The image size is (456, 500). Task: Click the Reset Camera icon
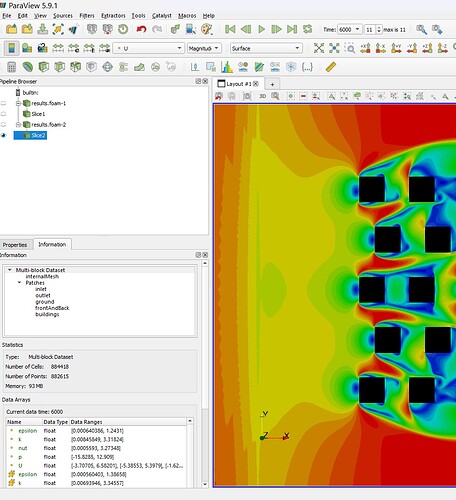319,48
